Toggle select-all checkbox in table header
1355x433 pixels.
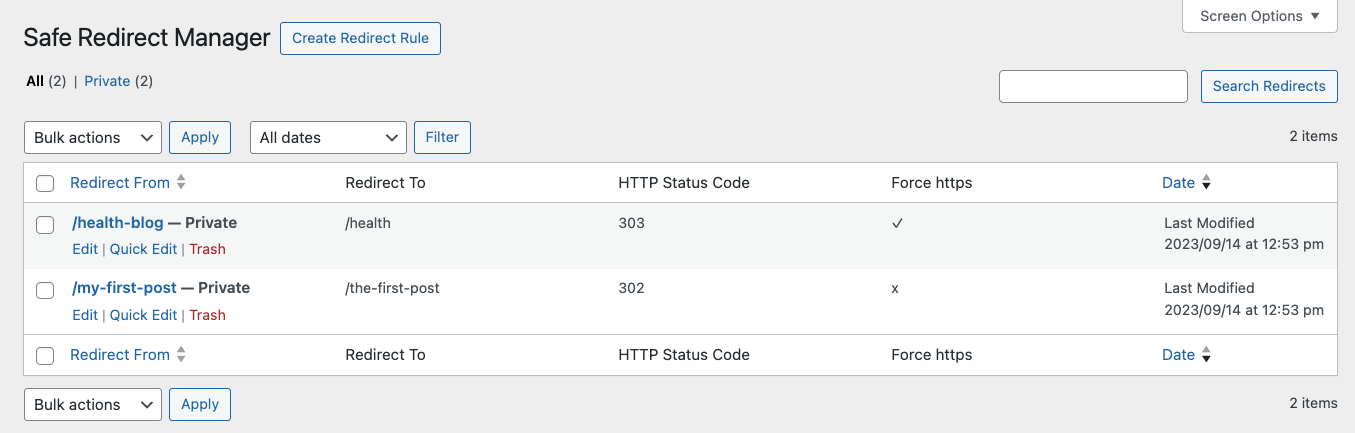pyautogui.click(x=45, y=183)
